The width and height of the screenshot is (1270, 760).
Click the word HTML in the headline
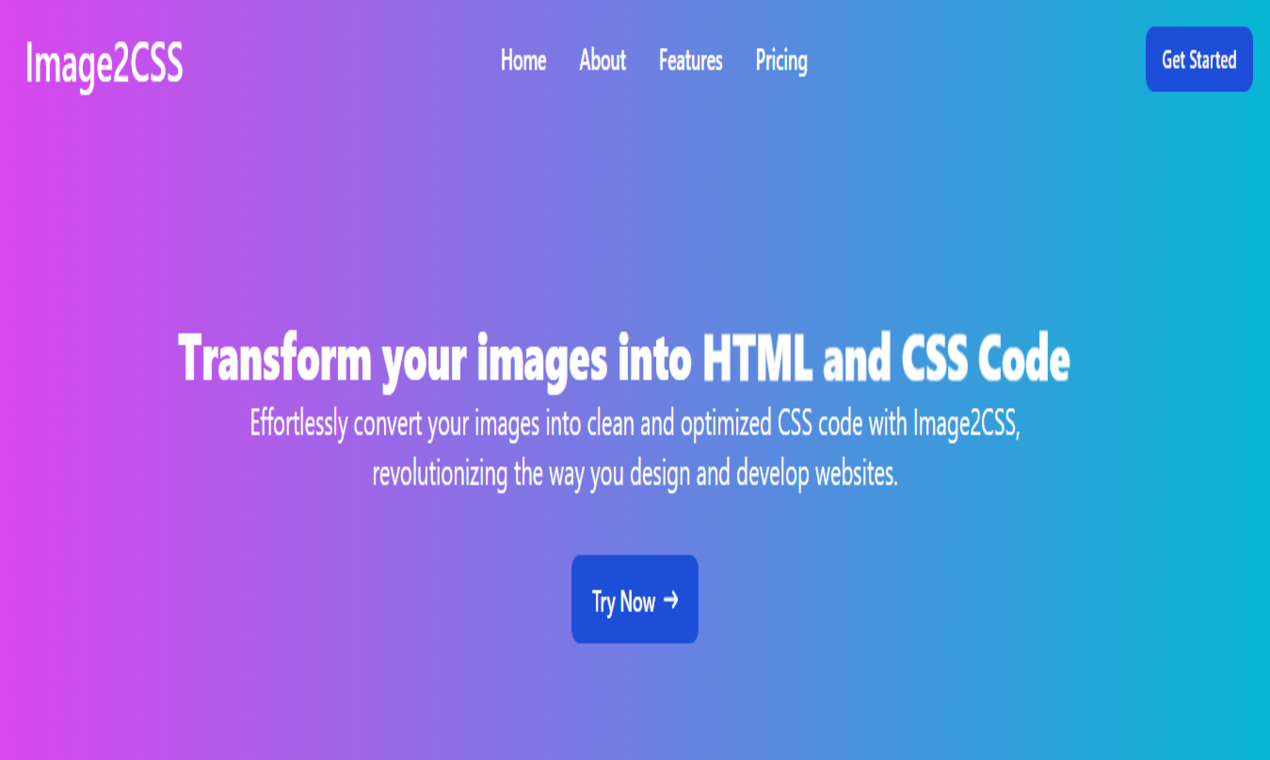point(757,358)
